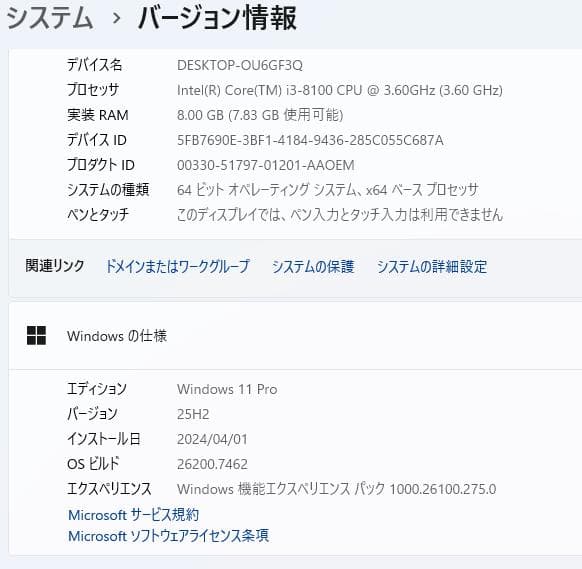Click the デバイス名 label
The image size is (582, 569).
pyautogui.click(x=94, y=65)
